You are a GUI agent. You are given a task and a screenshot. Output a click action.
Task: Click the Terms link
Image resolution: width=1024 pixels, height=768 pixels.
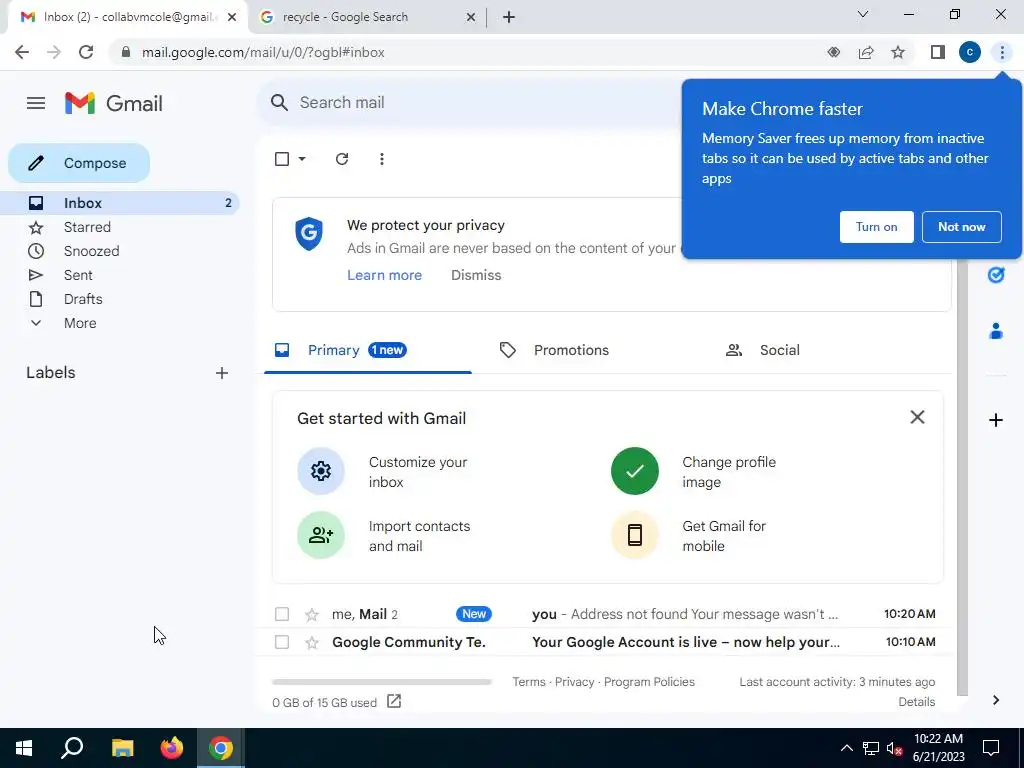click(529, 682)
